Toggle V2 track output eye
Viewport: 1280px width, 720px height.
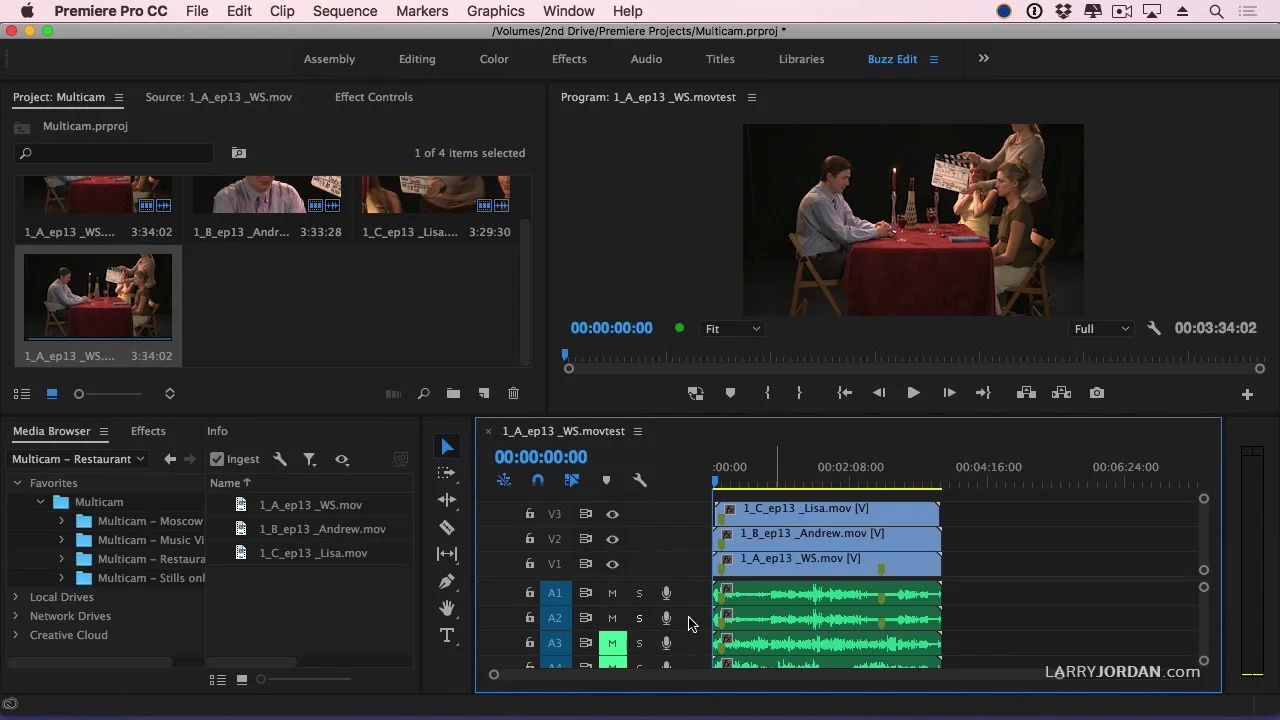(612, 539)
